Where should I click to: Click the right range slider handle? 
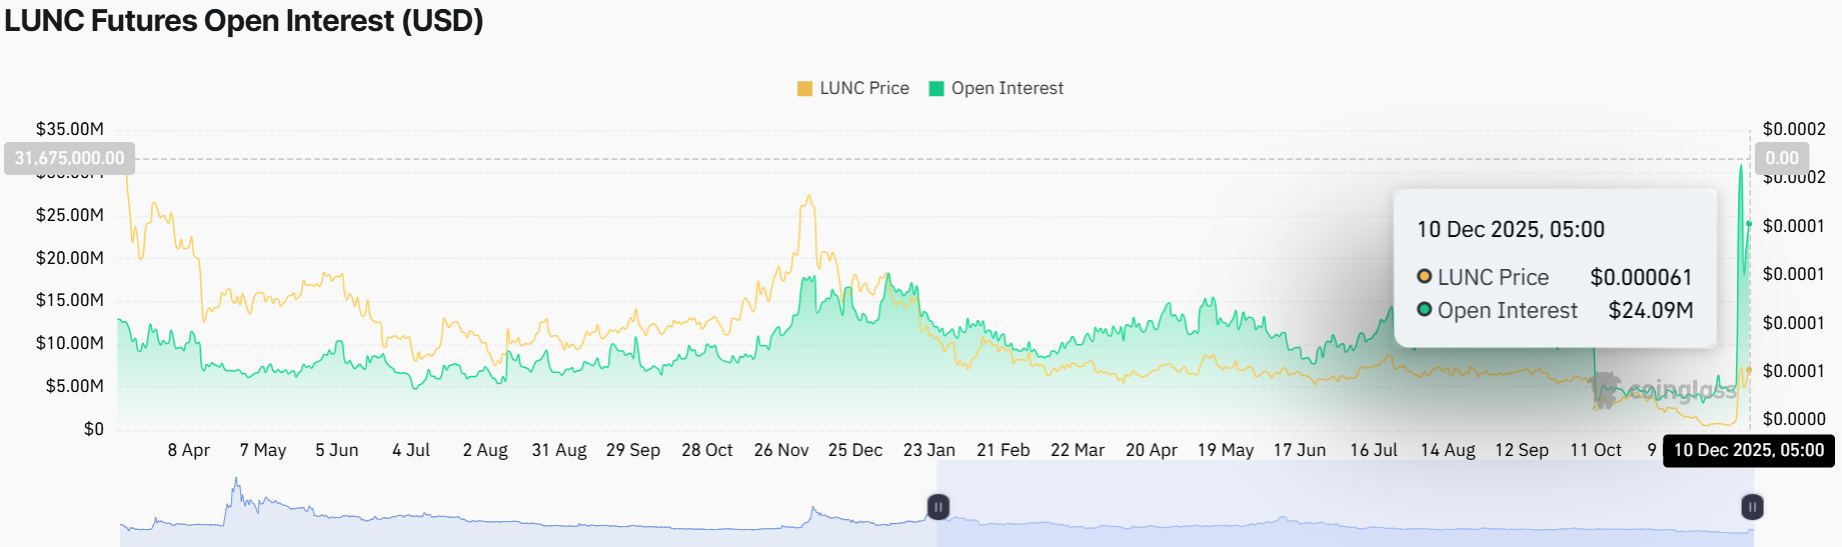tap(1752, 507)
